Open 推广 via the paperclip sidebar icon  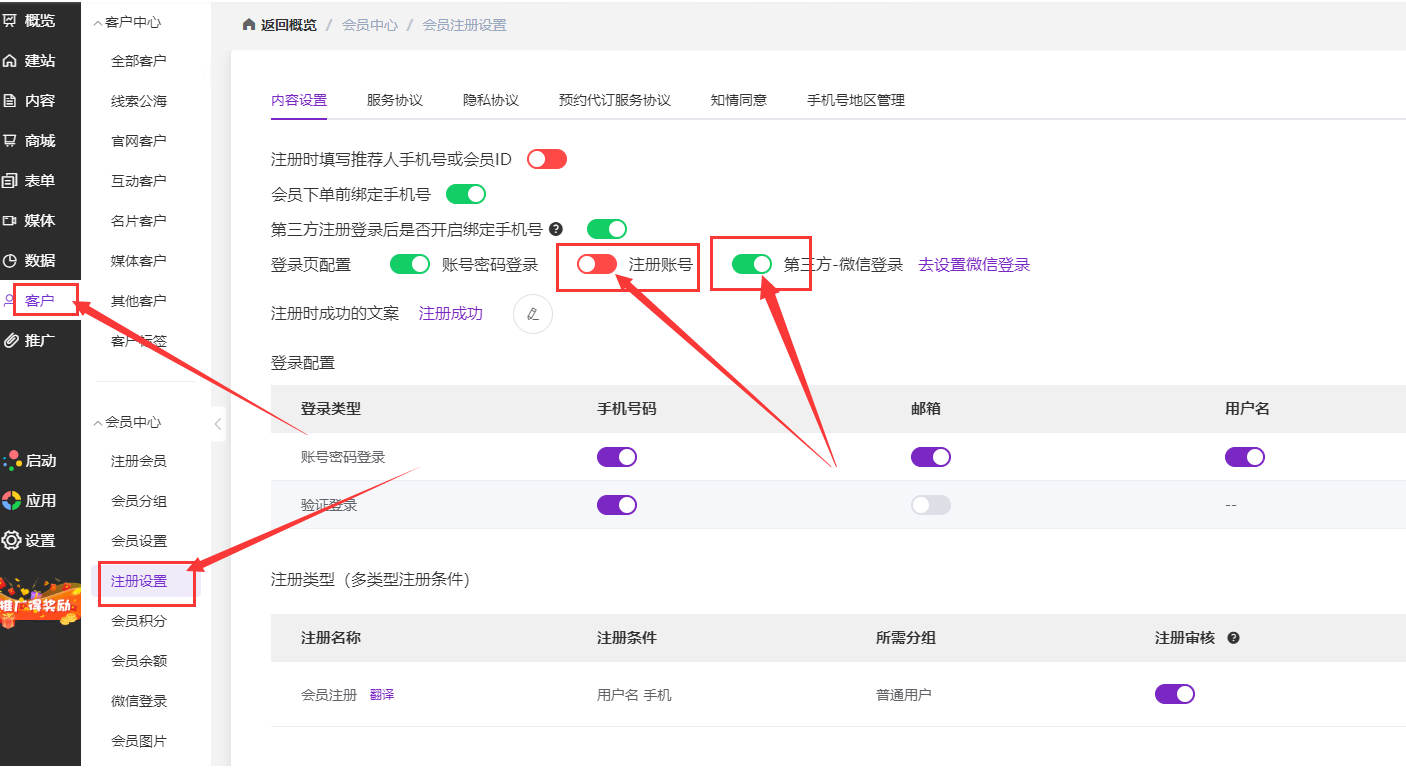coord(11,341)
